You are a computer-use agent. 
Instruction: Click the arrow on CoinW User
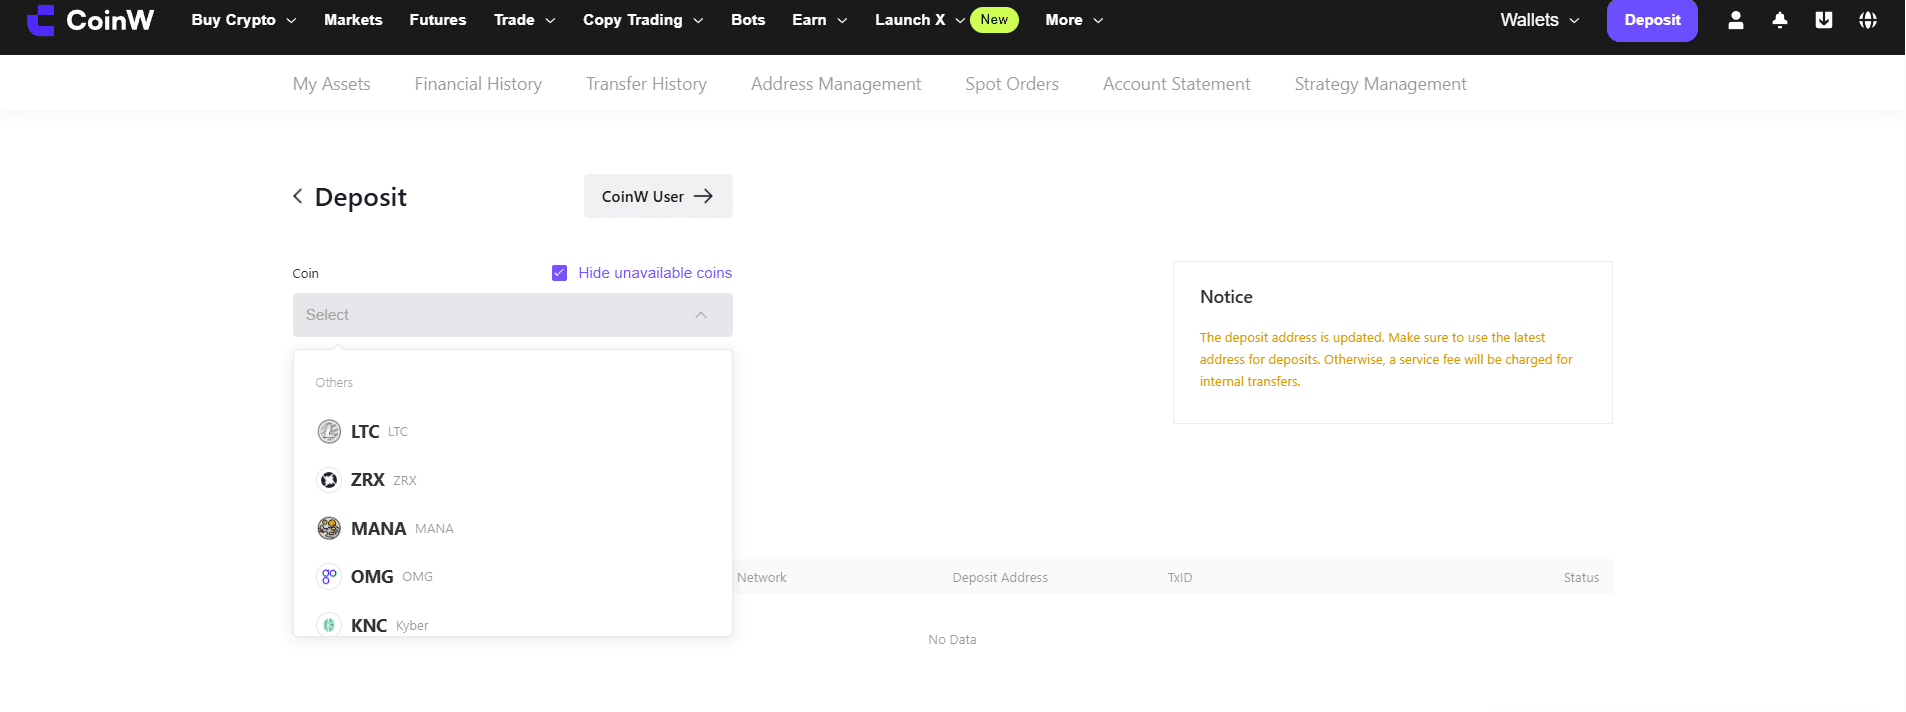pyautogui.click(x=703, y=196)
